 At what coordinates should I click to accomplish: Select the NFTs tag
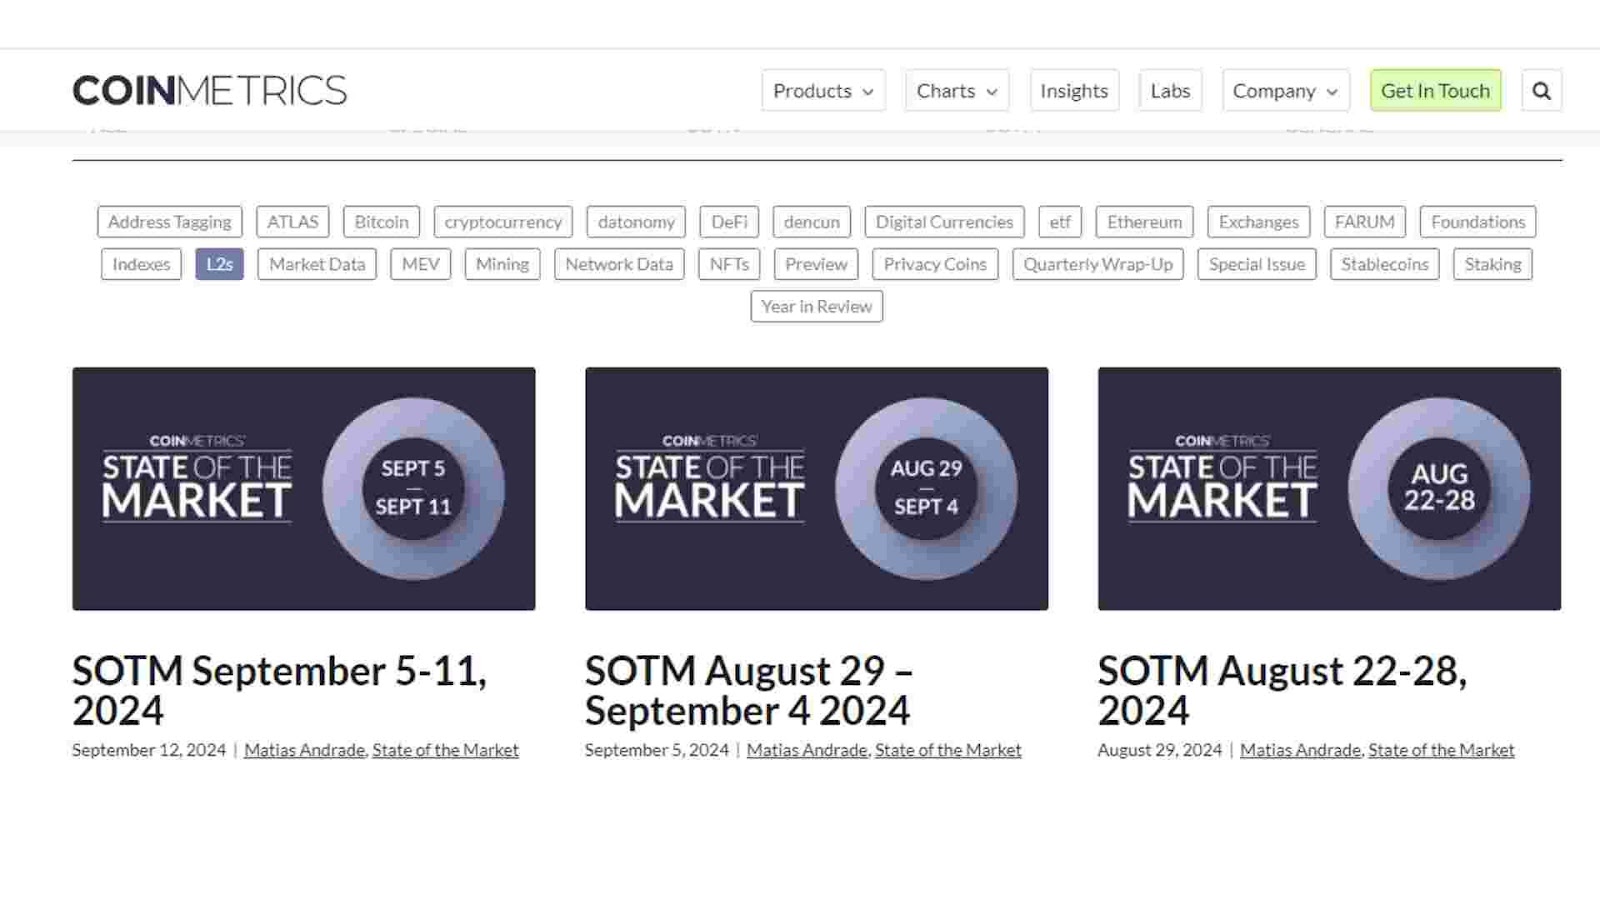click(729, 264)
